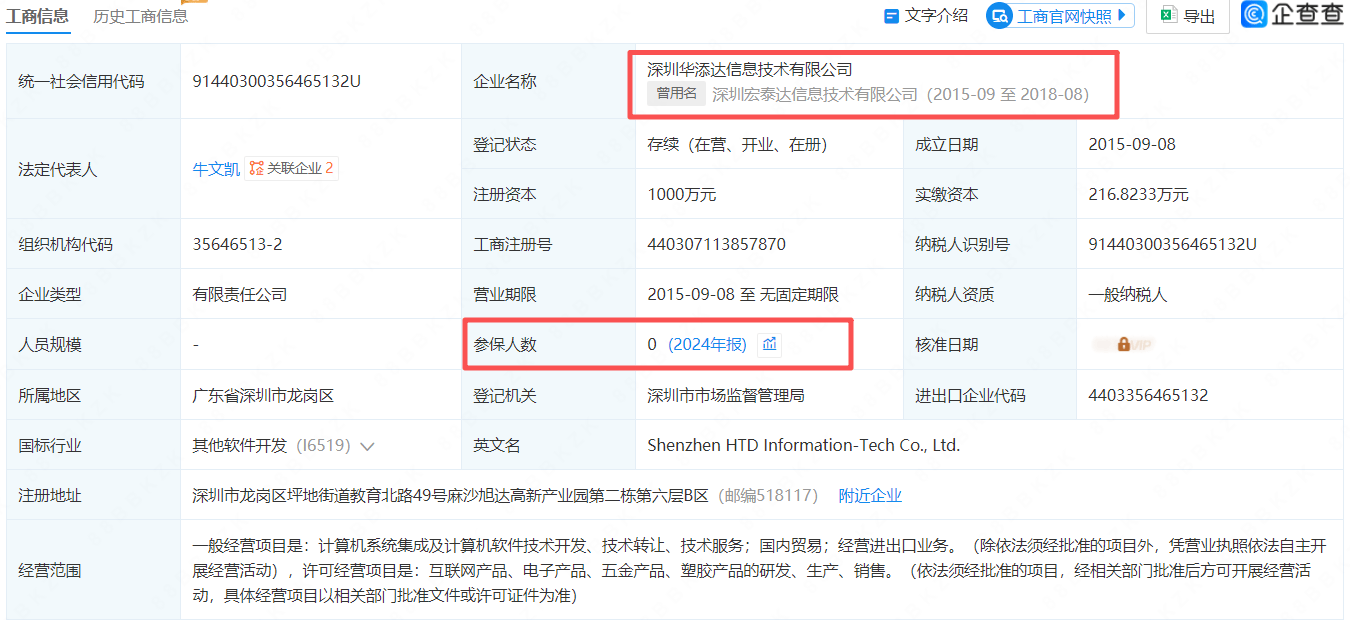
Task: Click the 导出 export button
Action: coord(1188,16)
